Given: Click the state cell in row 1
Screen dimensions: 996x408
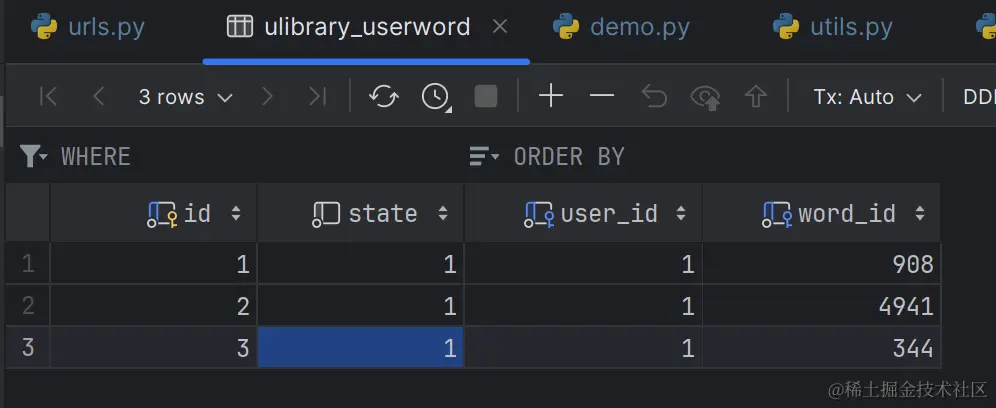Looking at the screenshot, I should [360, 263].
